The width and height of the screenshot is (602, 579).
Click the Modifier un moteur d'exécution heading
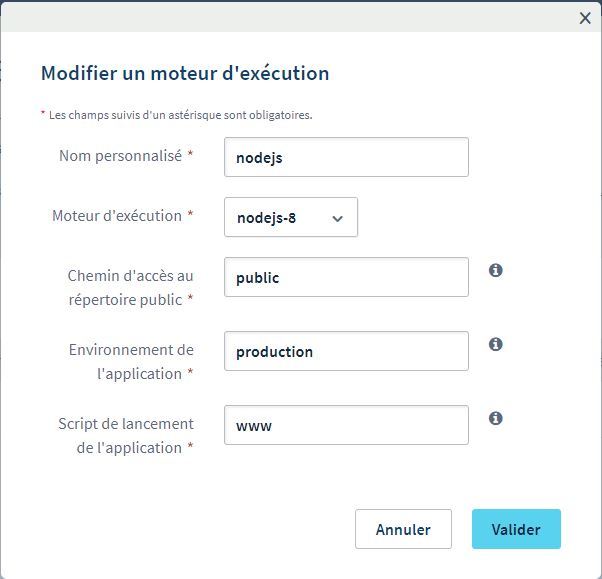point(184,73)
